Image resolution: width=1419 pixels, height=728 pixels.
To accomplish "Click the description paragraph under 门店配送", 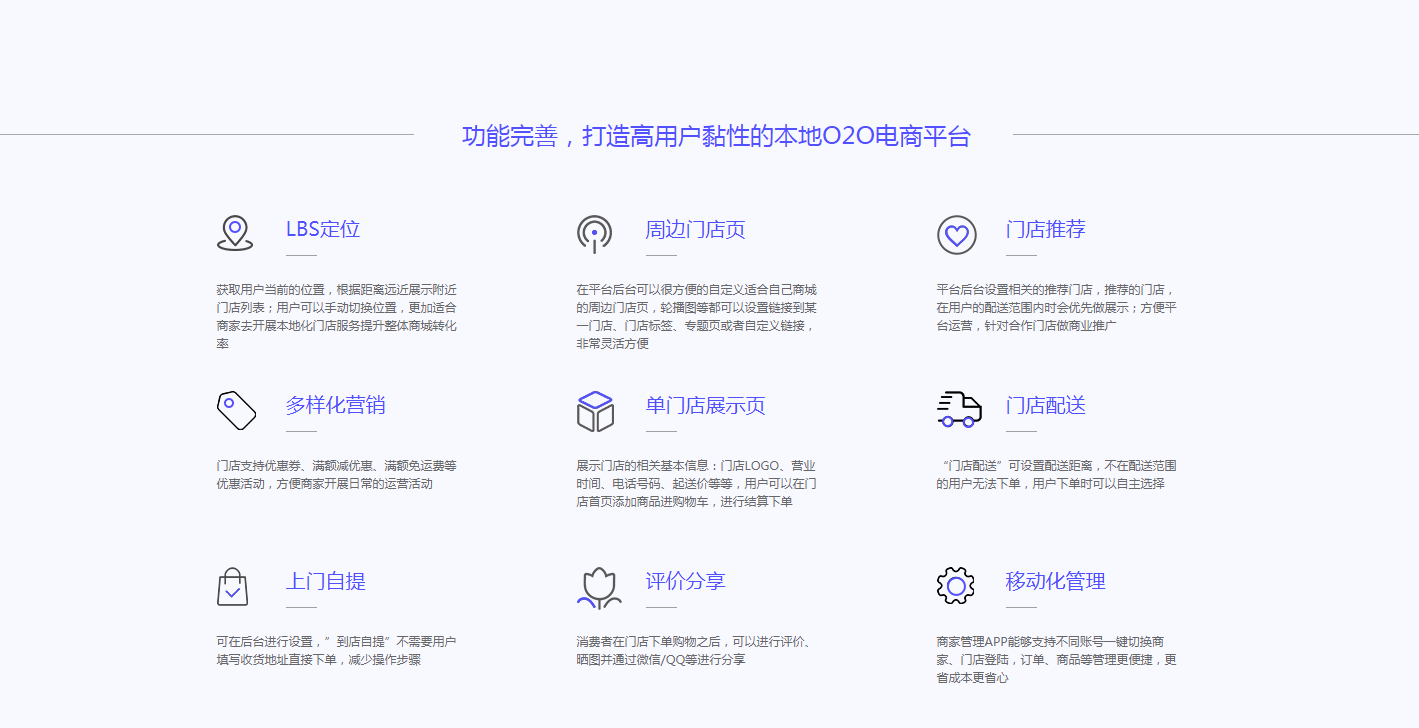I will [x=1056, y=475].
